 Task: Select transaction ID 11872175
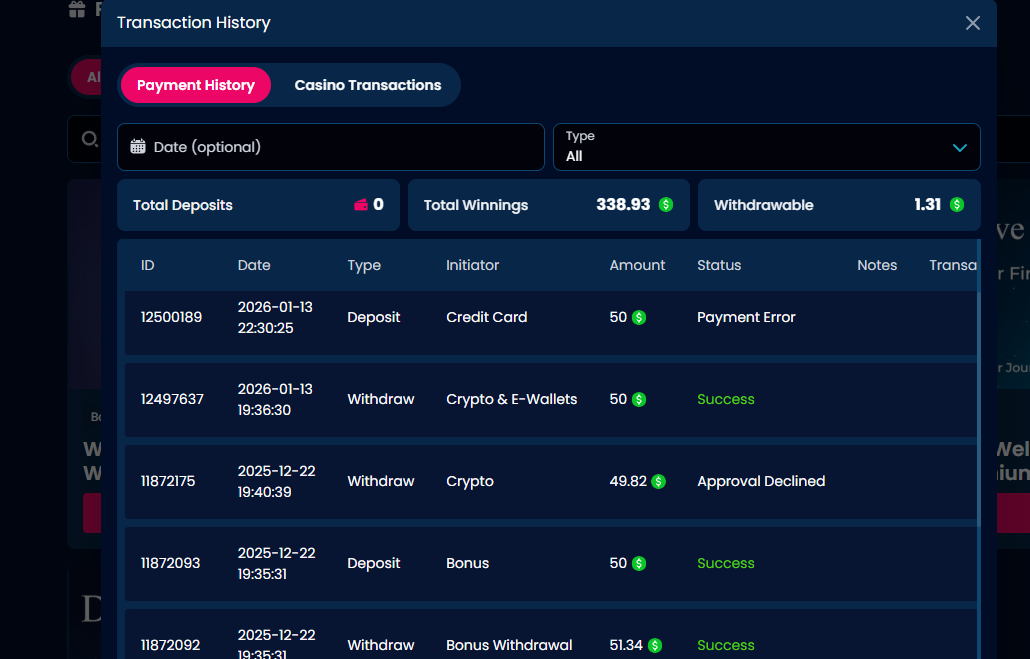168,481
